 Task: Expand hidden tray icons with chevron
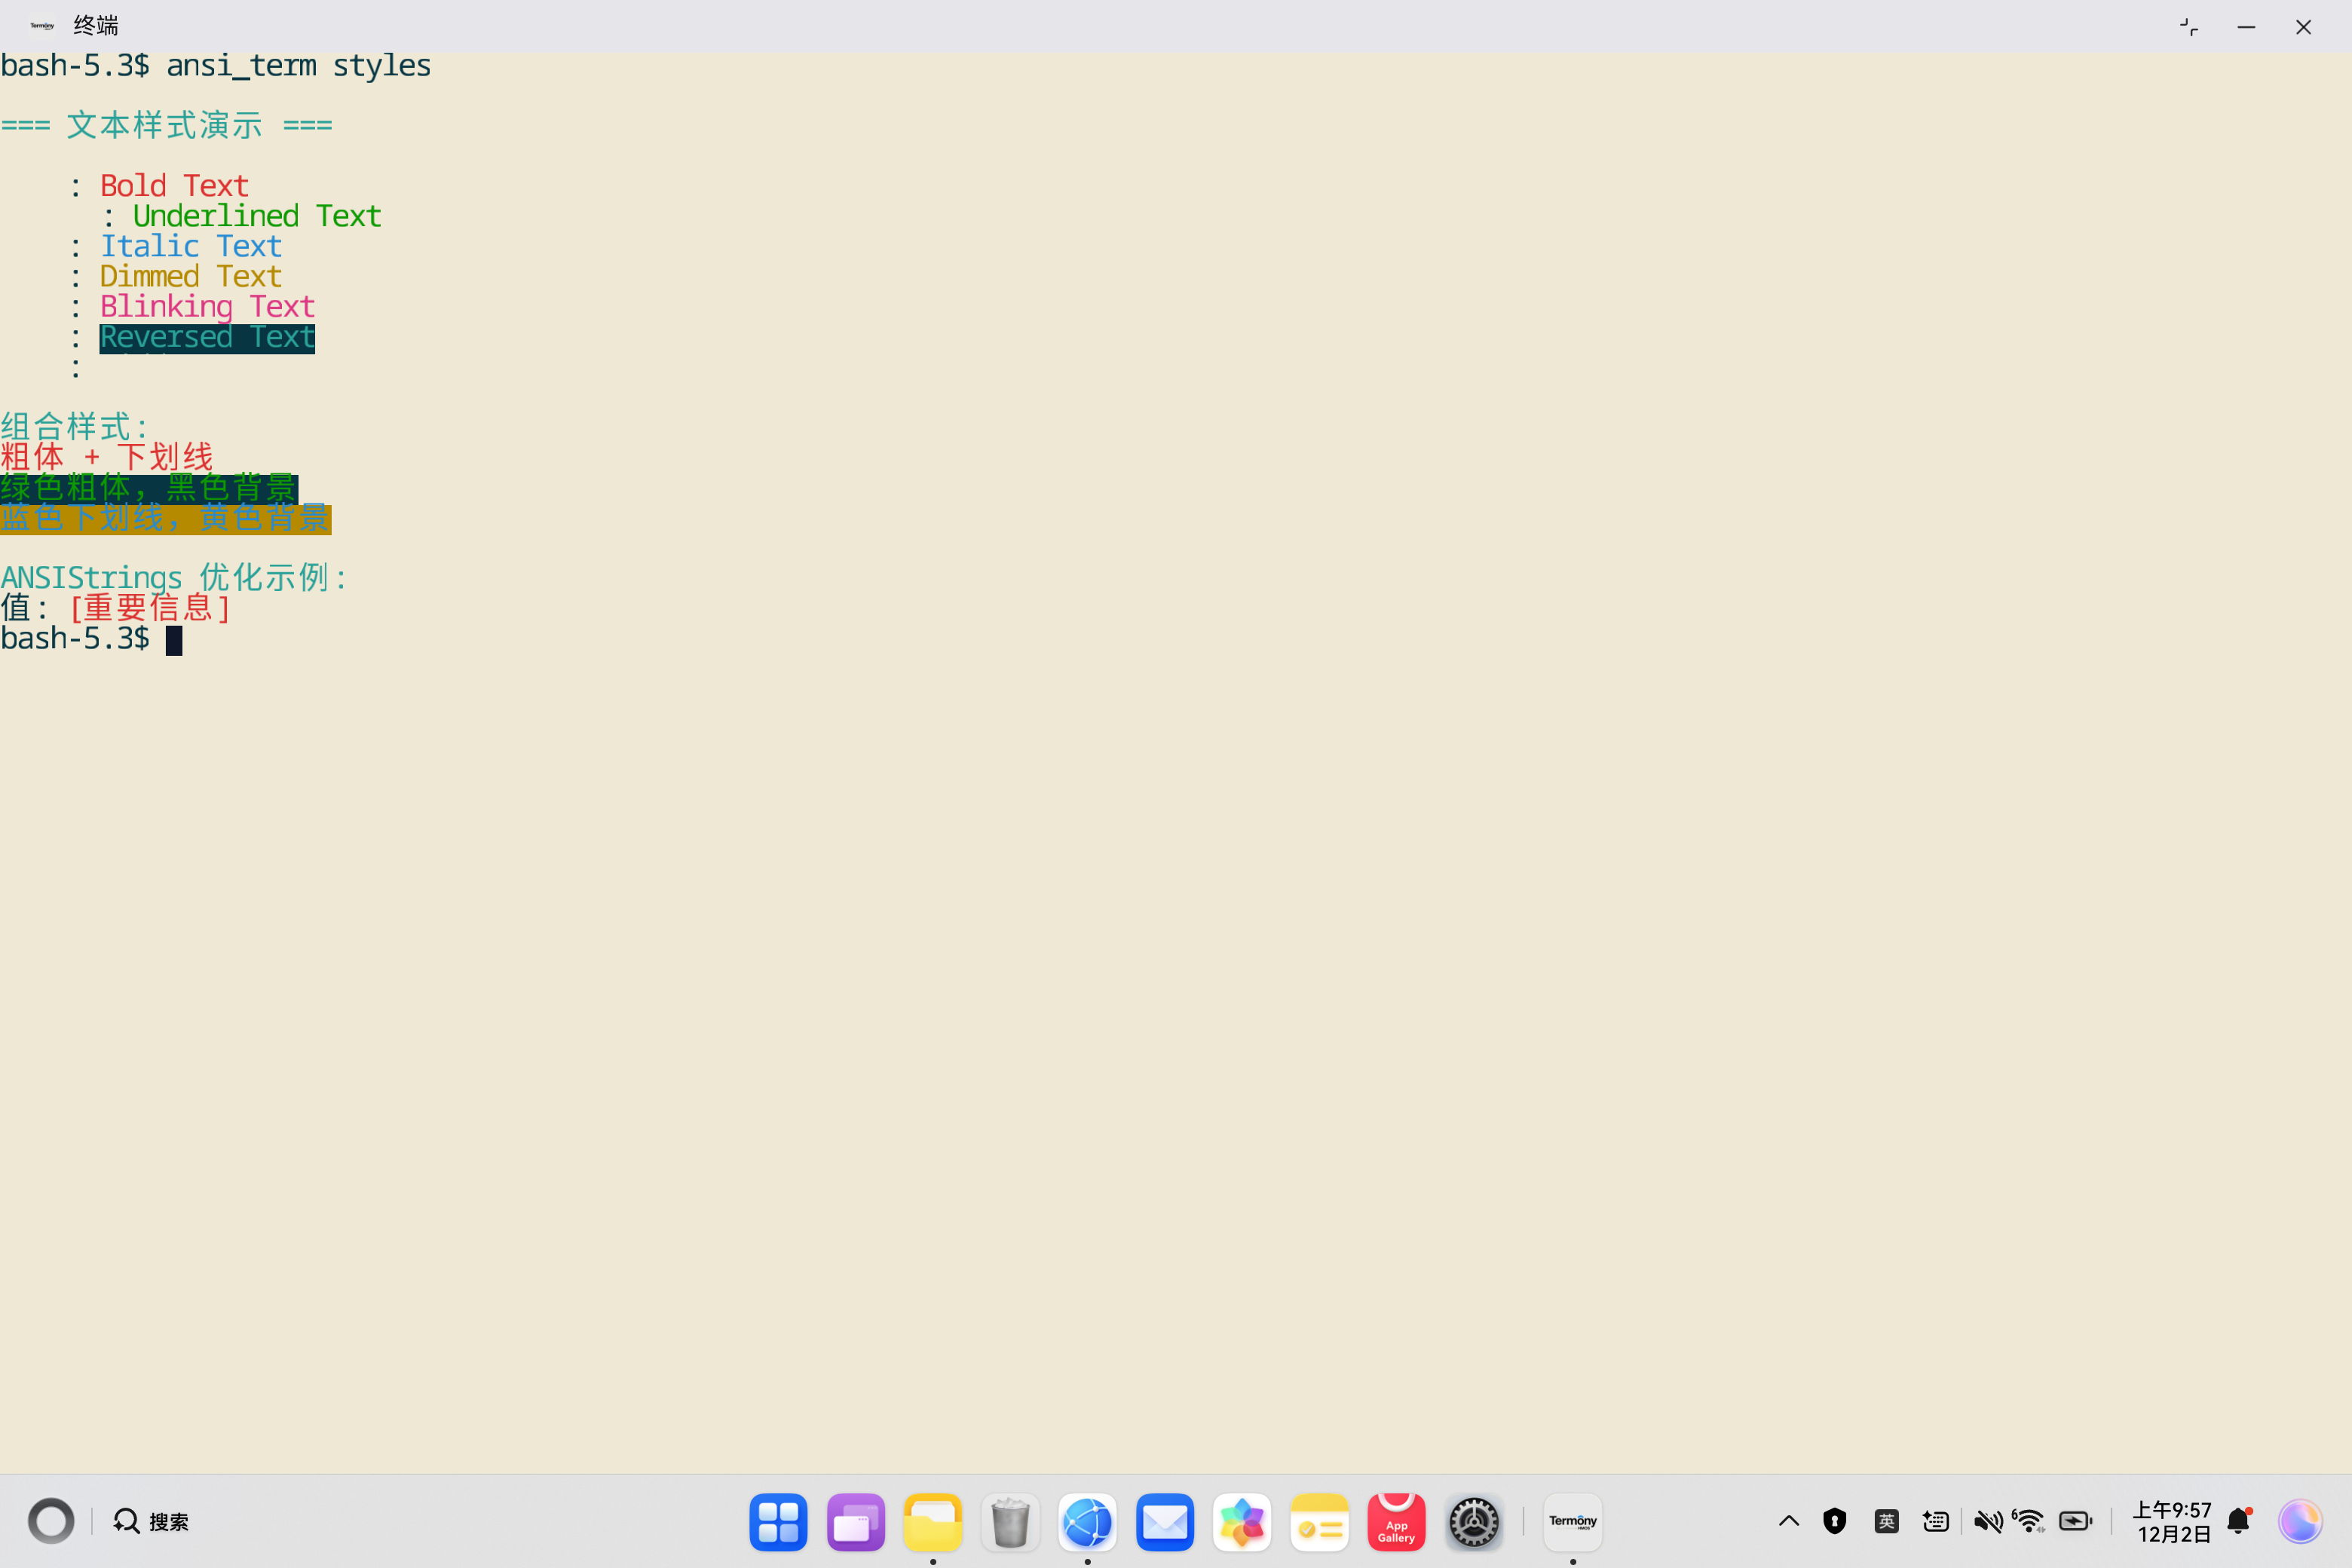(1789, 1521)
